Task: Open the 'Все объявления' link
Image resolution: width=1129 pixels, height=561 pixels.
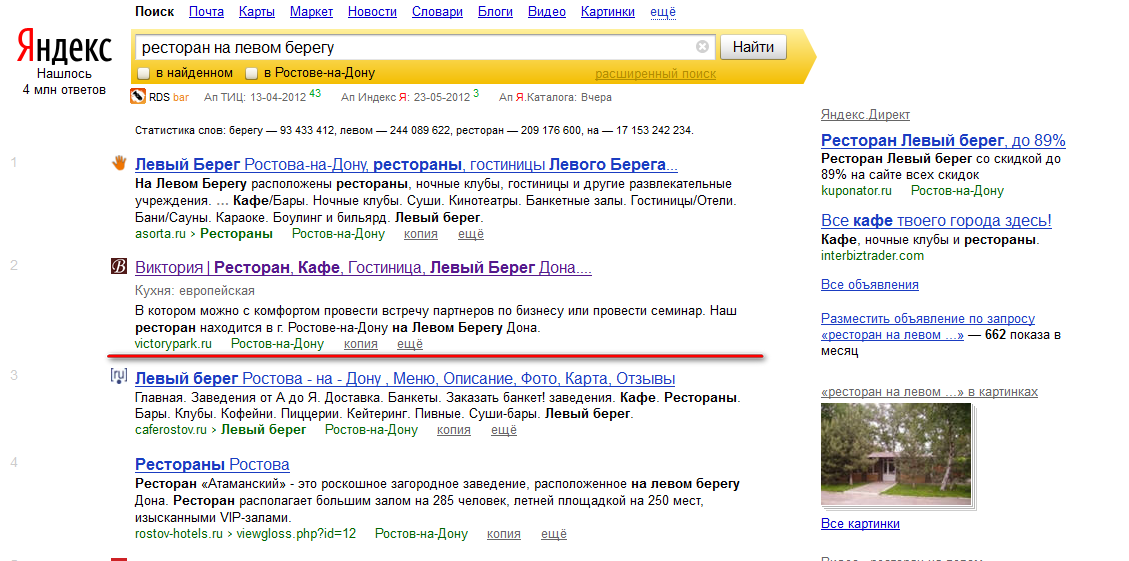Action: click(x=870, y=284)
